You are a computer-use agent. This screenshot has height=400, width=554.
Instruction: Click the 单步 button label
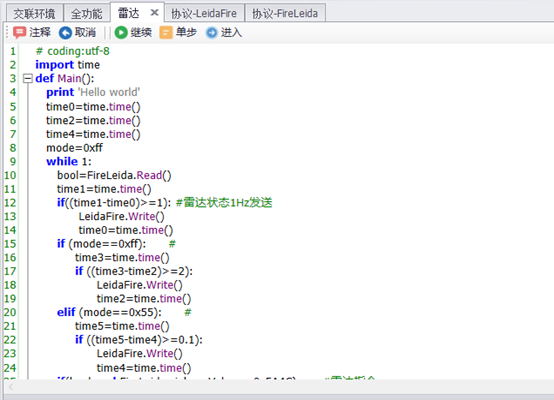pos(186,33)
